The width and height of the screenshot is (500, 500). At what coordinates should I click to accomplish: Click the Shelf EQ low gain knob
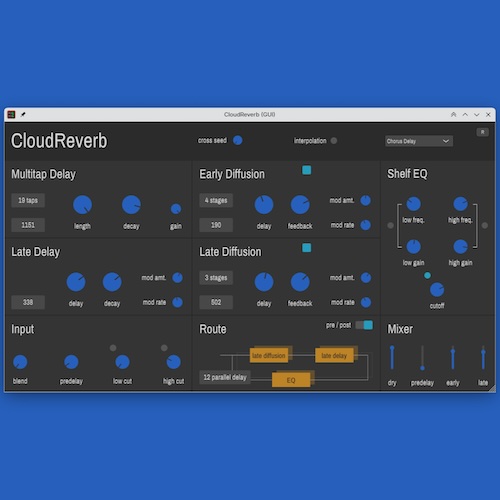pyautogui.click(x=414, y=247)
